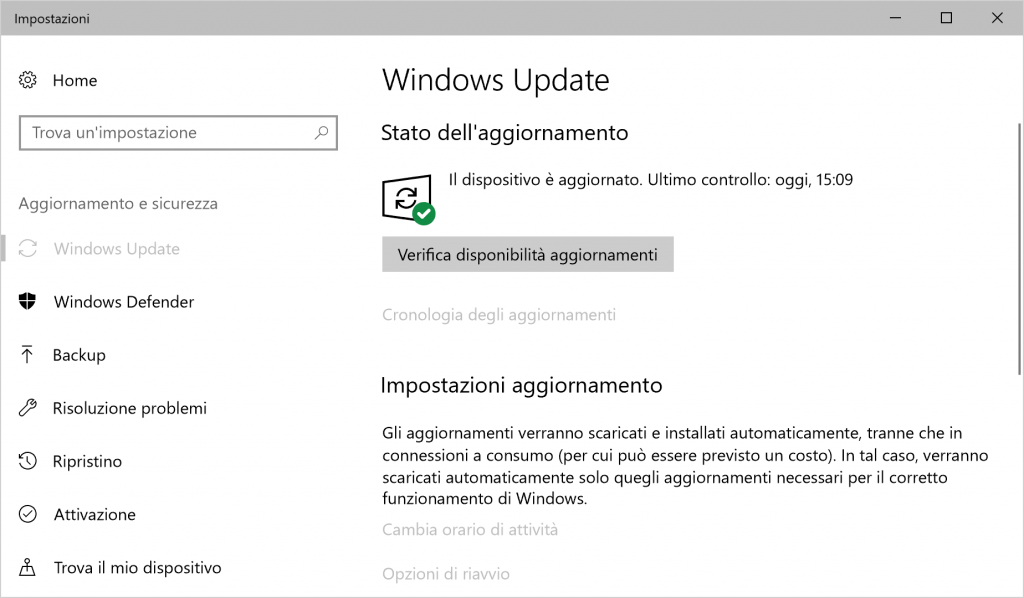Click the Risoluzione problemi wrench icon
The width and height of the screenshot is (1024, 598).
tap(29, 408)
